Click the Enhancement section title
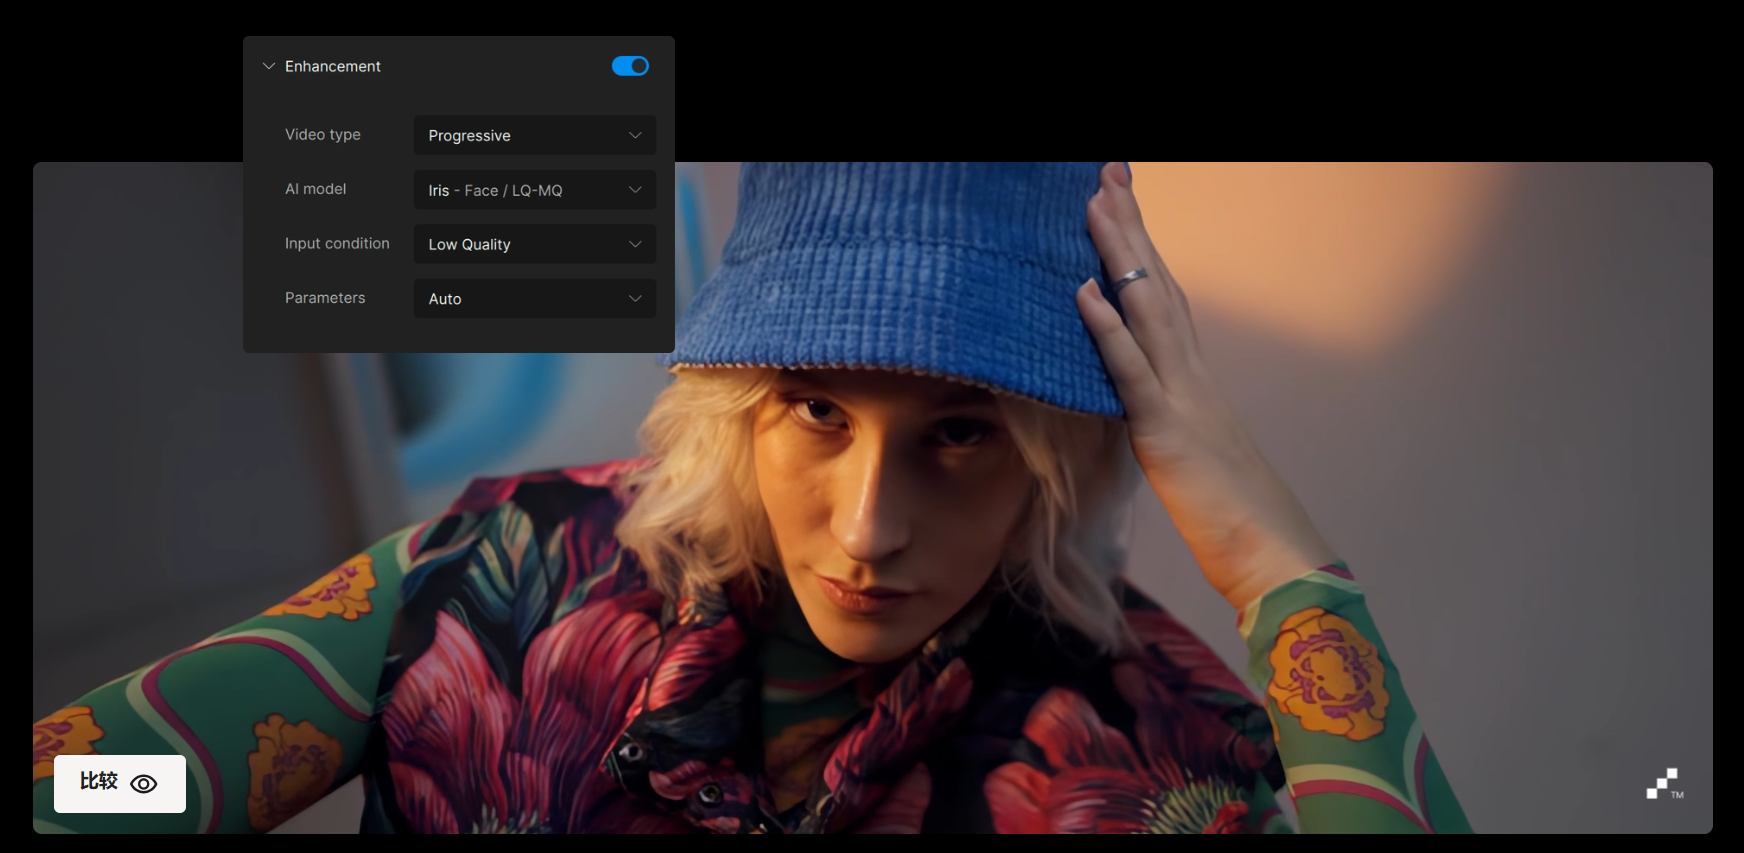1744x853 pixels. point(332,66)
